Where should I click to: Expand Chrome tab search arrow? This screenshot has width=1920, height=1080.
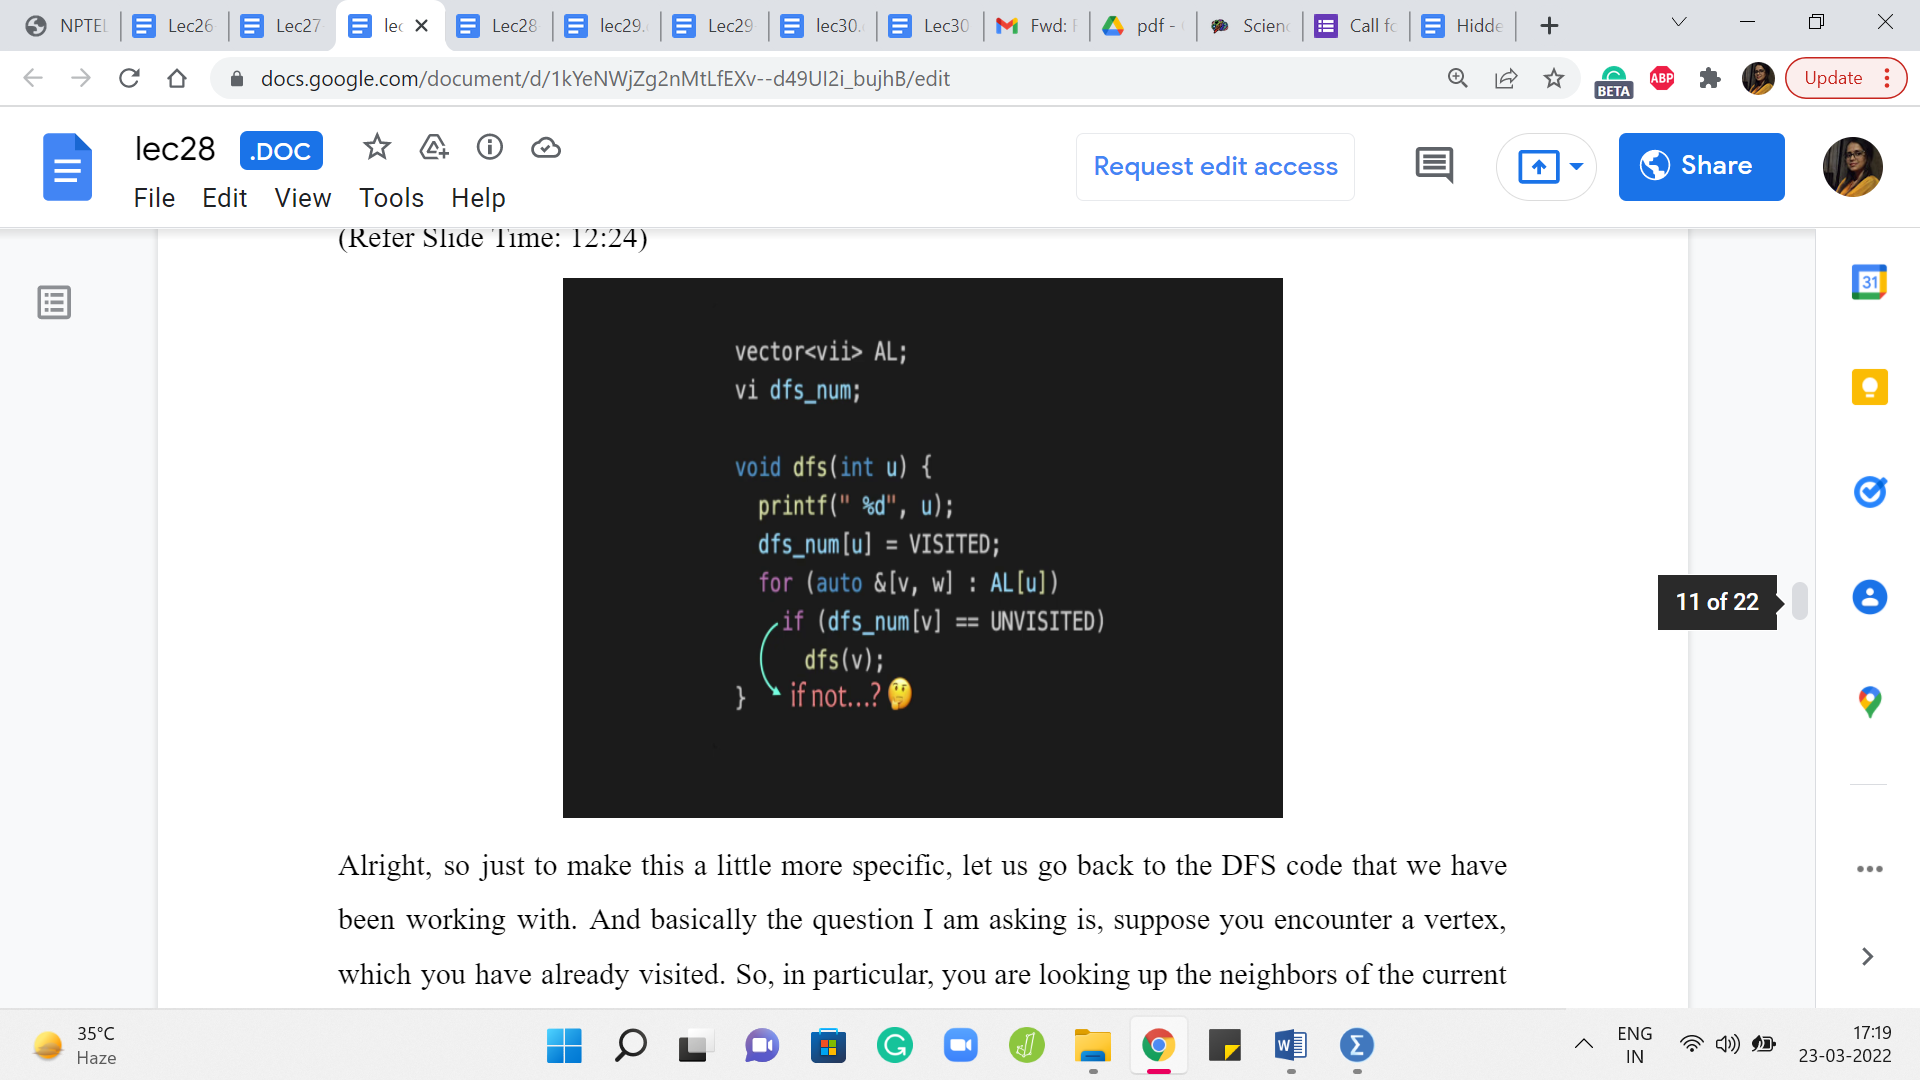1679,23
